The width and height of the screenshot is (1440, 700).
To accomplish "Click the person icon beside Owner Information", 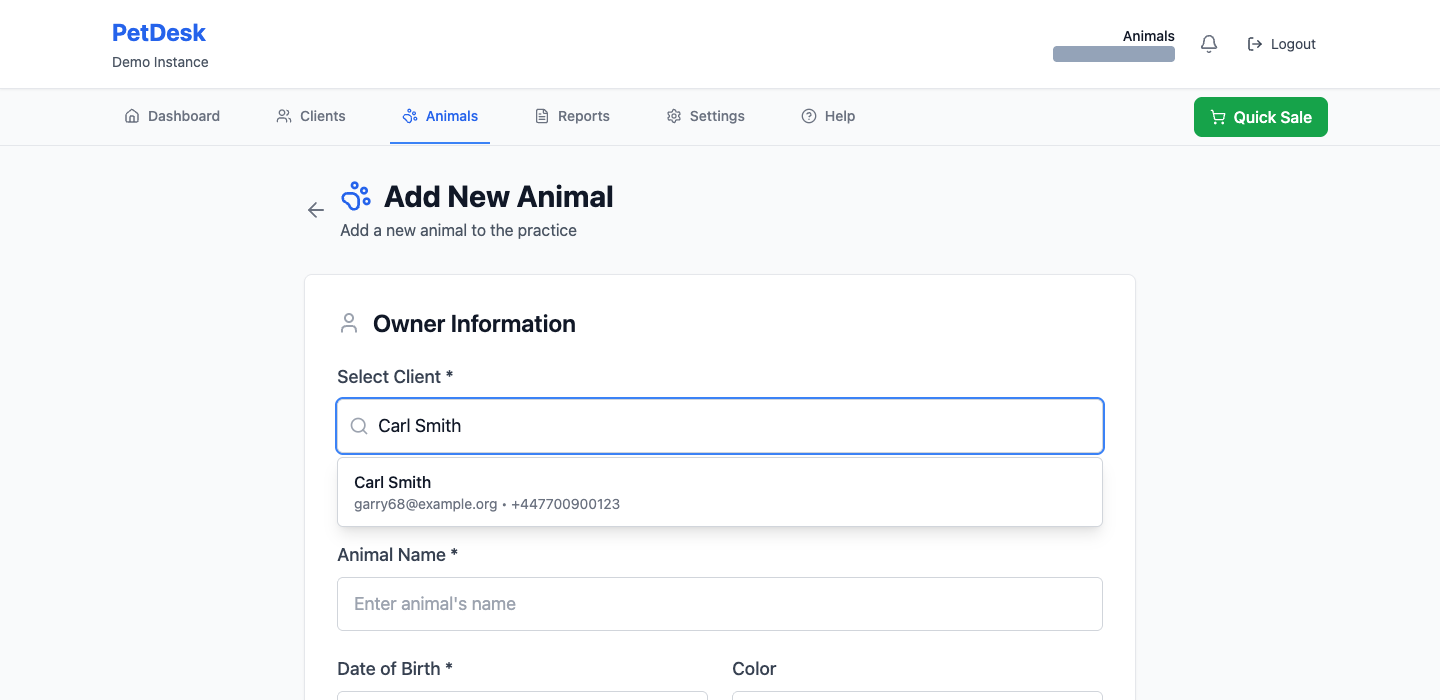I will coord(349,324).
